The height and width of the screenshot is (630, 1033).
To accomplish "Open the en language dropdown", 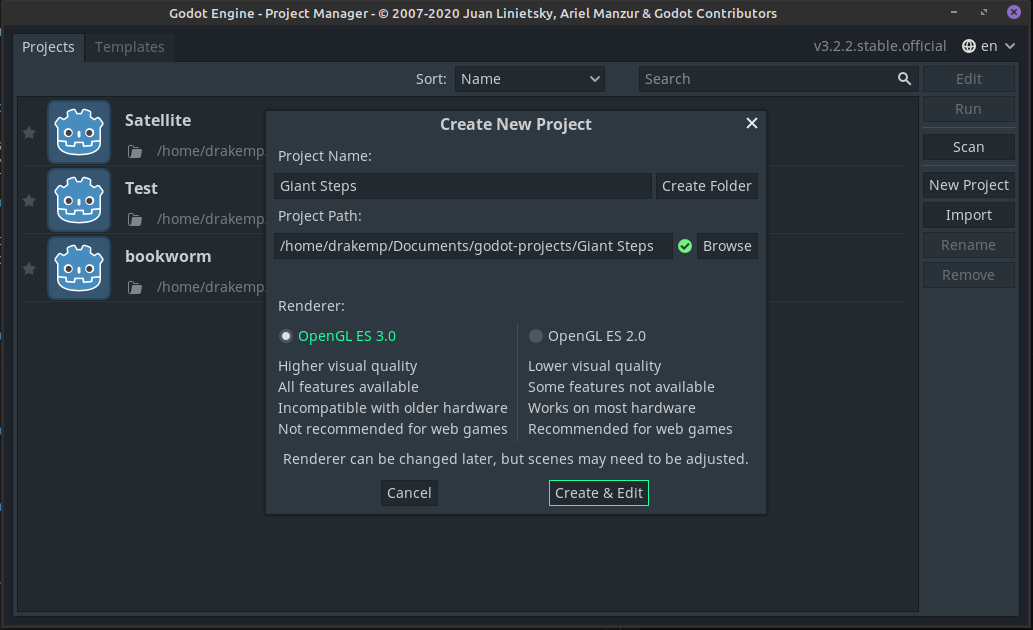I will pos(989,46).
